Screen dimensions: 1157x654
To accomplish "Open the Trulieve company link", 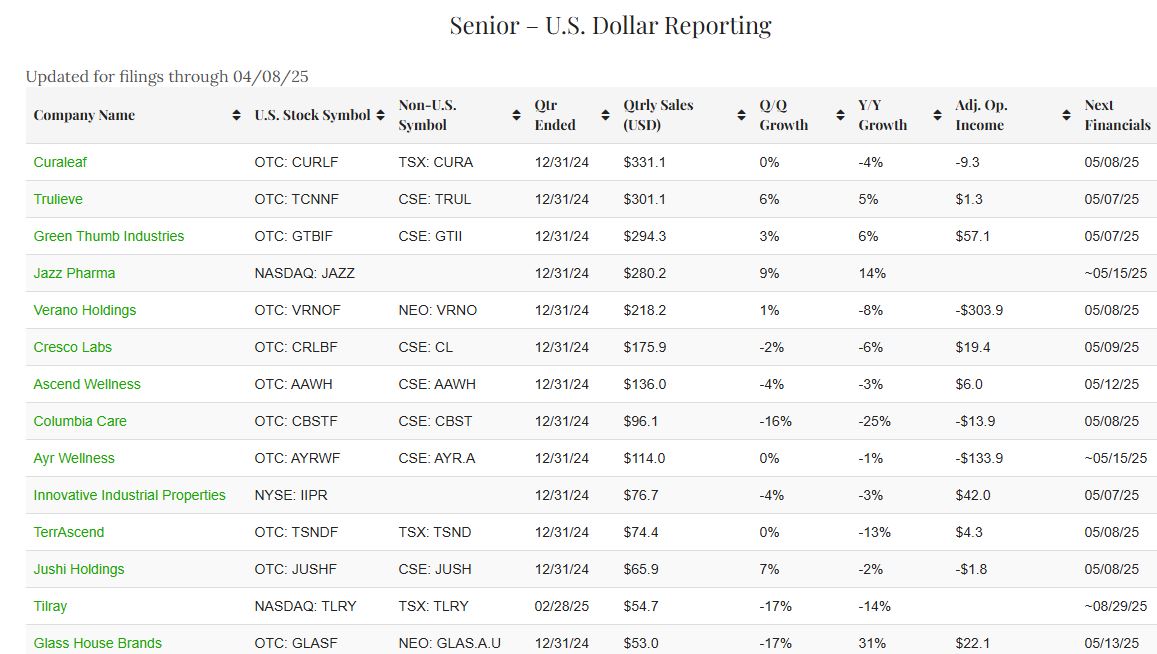I will coord(58,199).
